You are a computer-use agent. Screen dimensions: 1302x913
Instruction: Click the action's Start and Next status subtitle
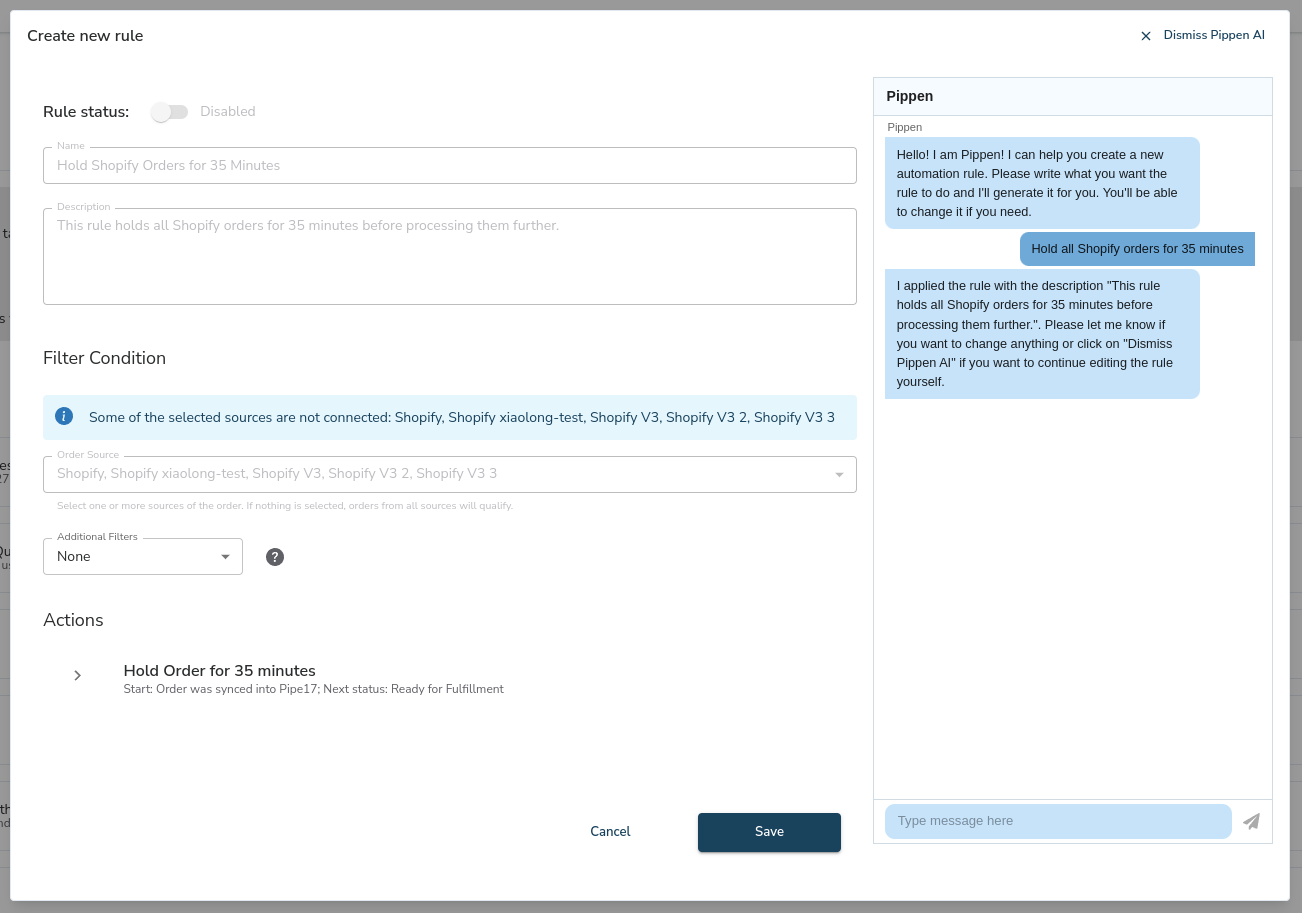(313, 689)
